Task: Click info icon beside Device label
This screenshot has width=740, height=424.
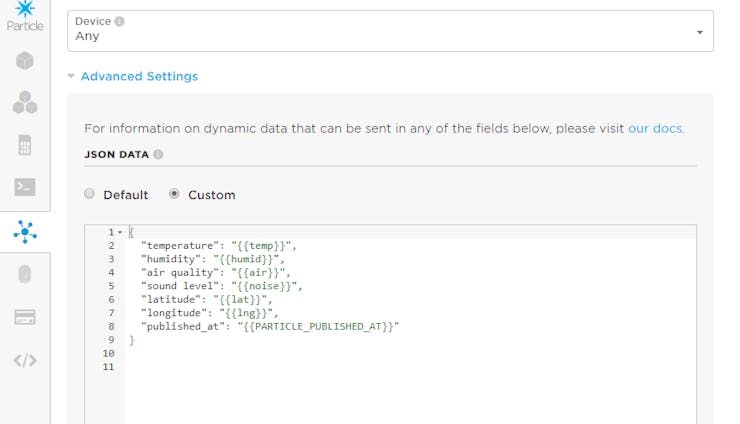Action: [120, 21]
